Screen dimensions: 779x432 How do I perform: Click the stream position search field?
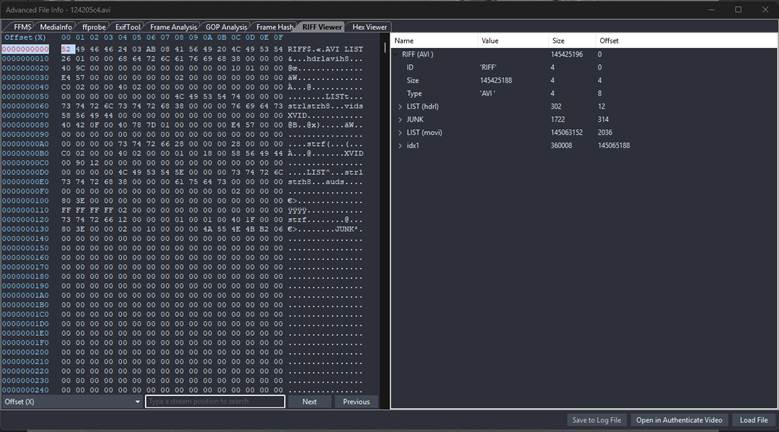click(215, 402)
